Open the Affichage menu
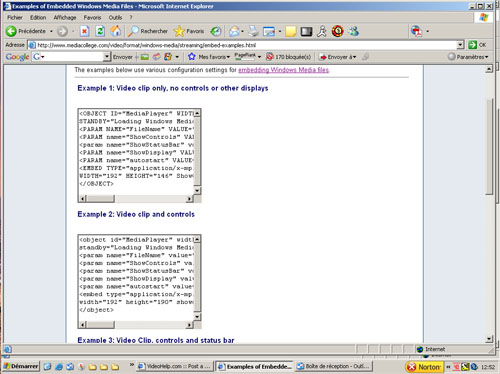The width and height of the screenshot is (500, 374). [65, 17]
